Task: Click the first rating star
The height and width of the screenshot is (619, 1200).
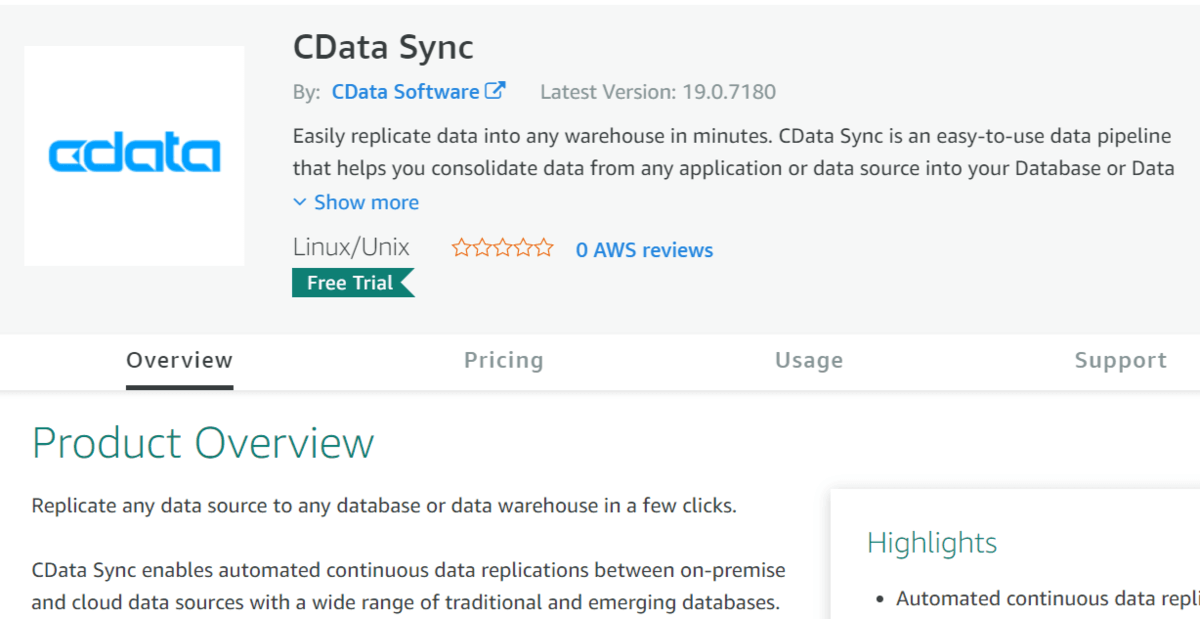Action: (461, 249)
